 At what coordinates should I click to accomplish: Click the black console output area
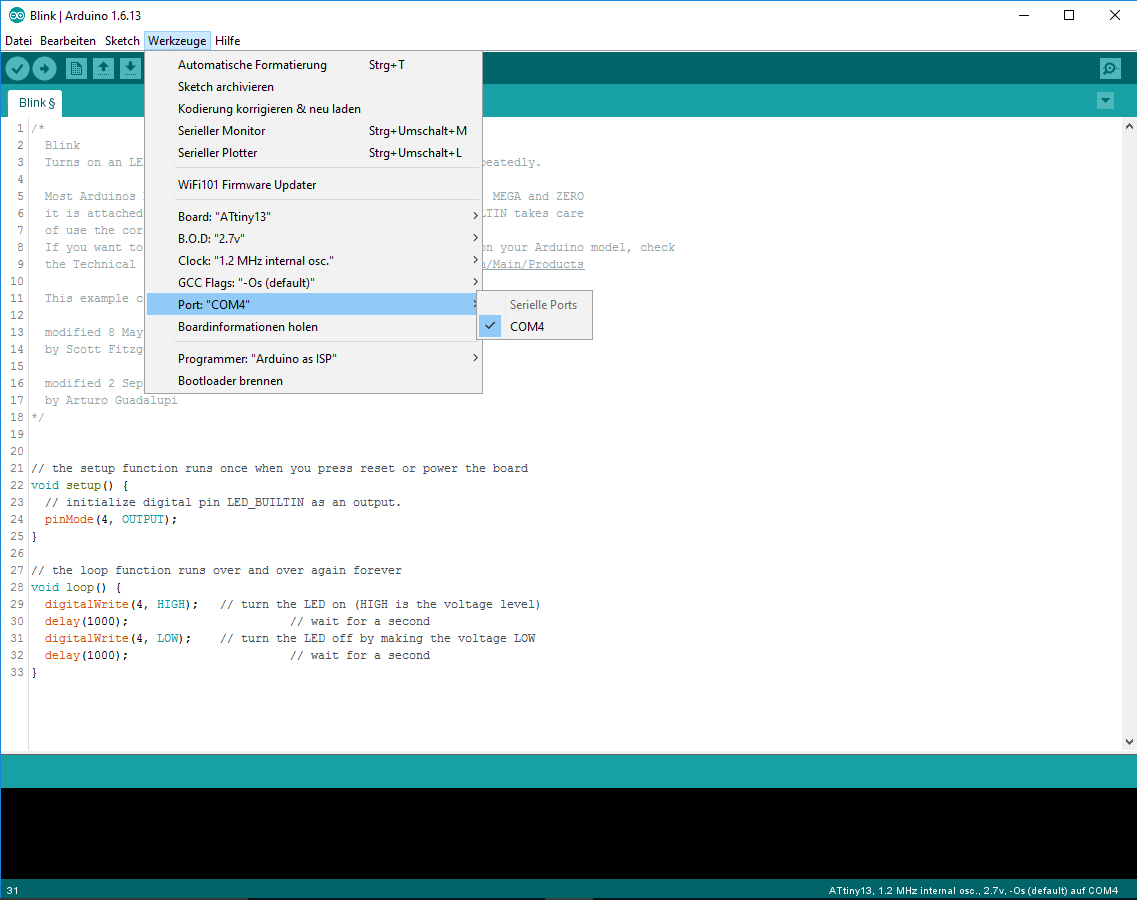(568, 833)
